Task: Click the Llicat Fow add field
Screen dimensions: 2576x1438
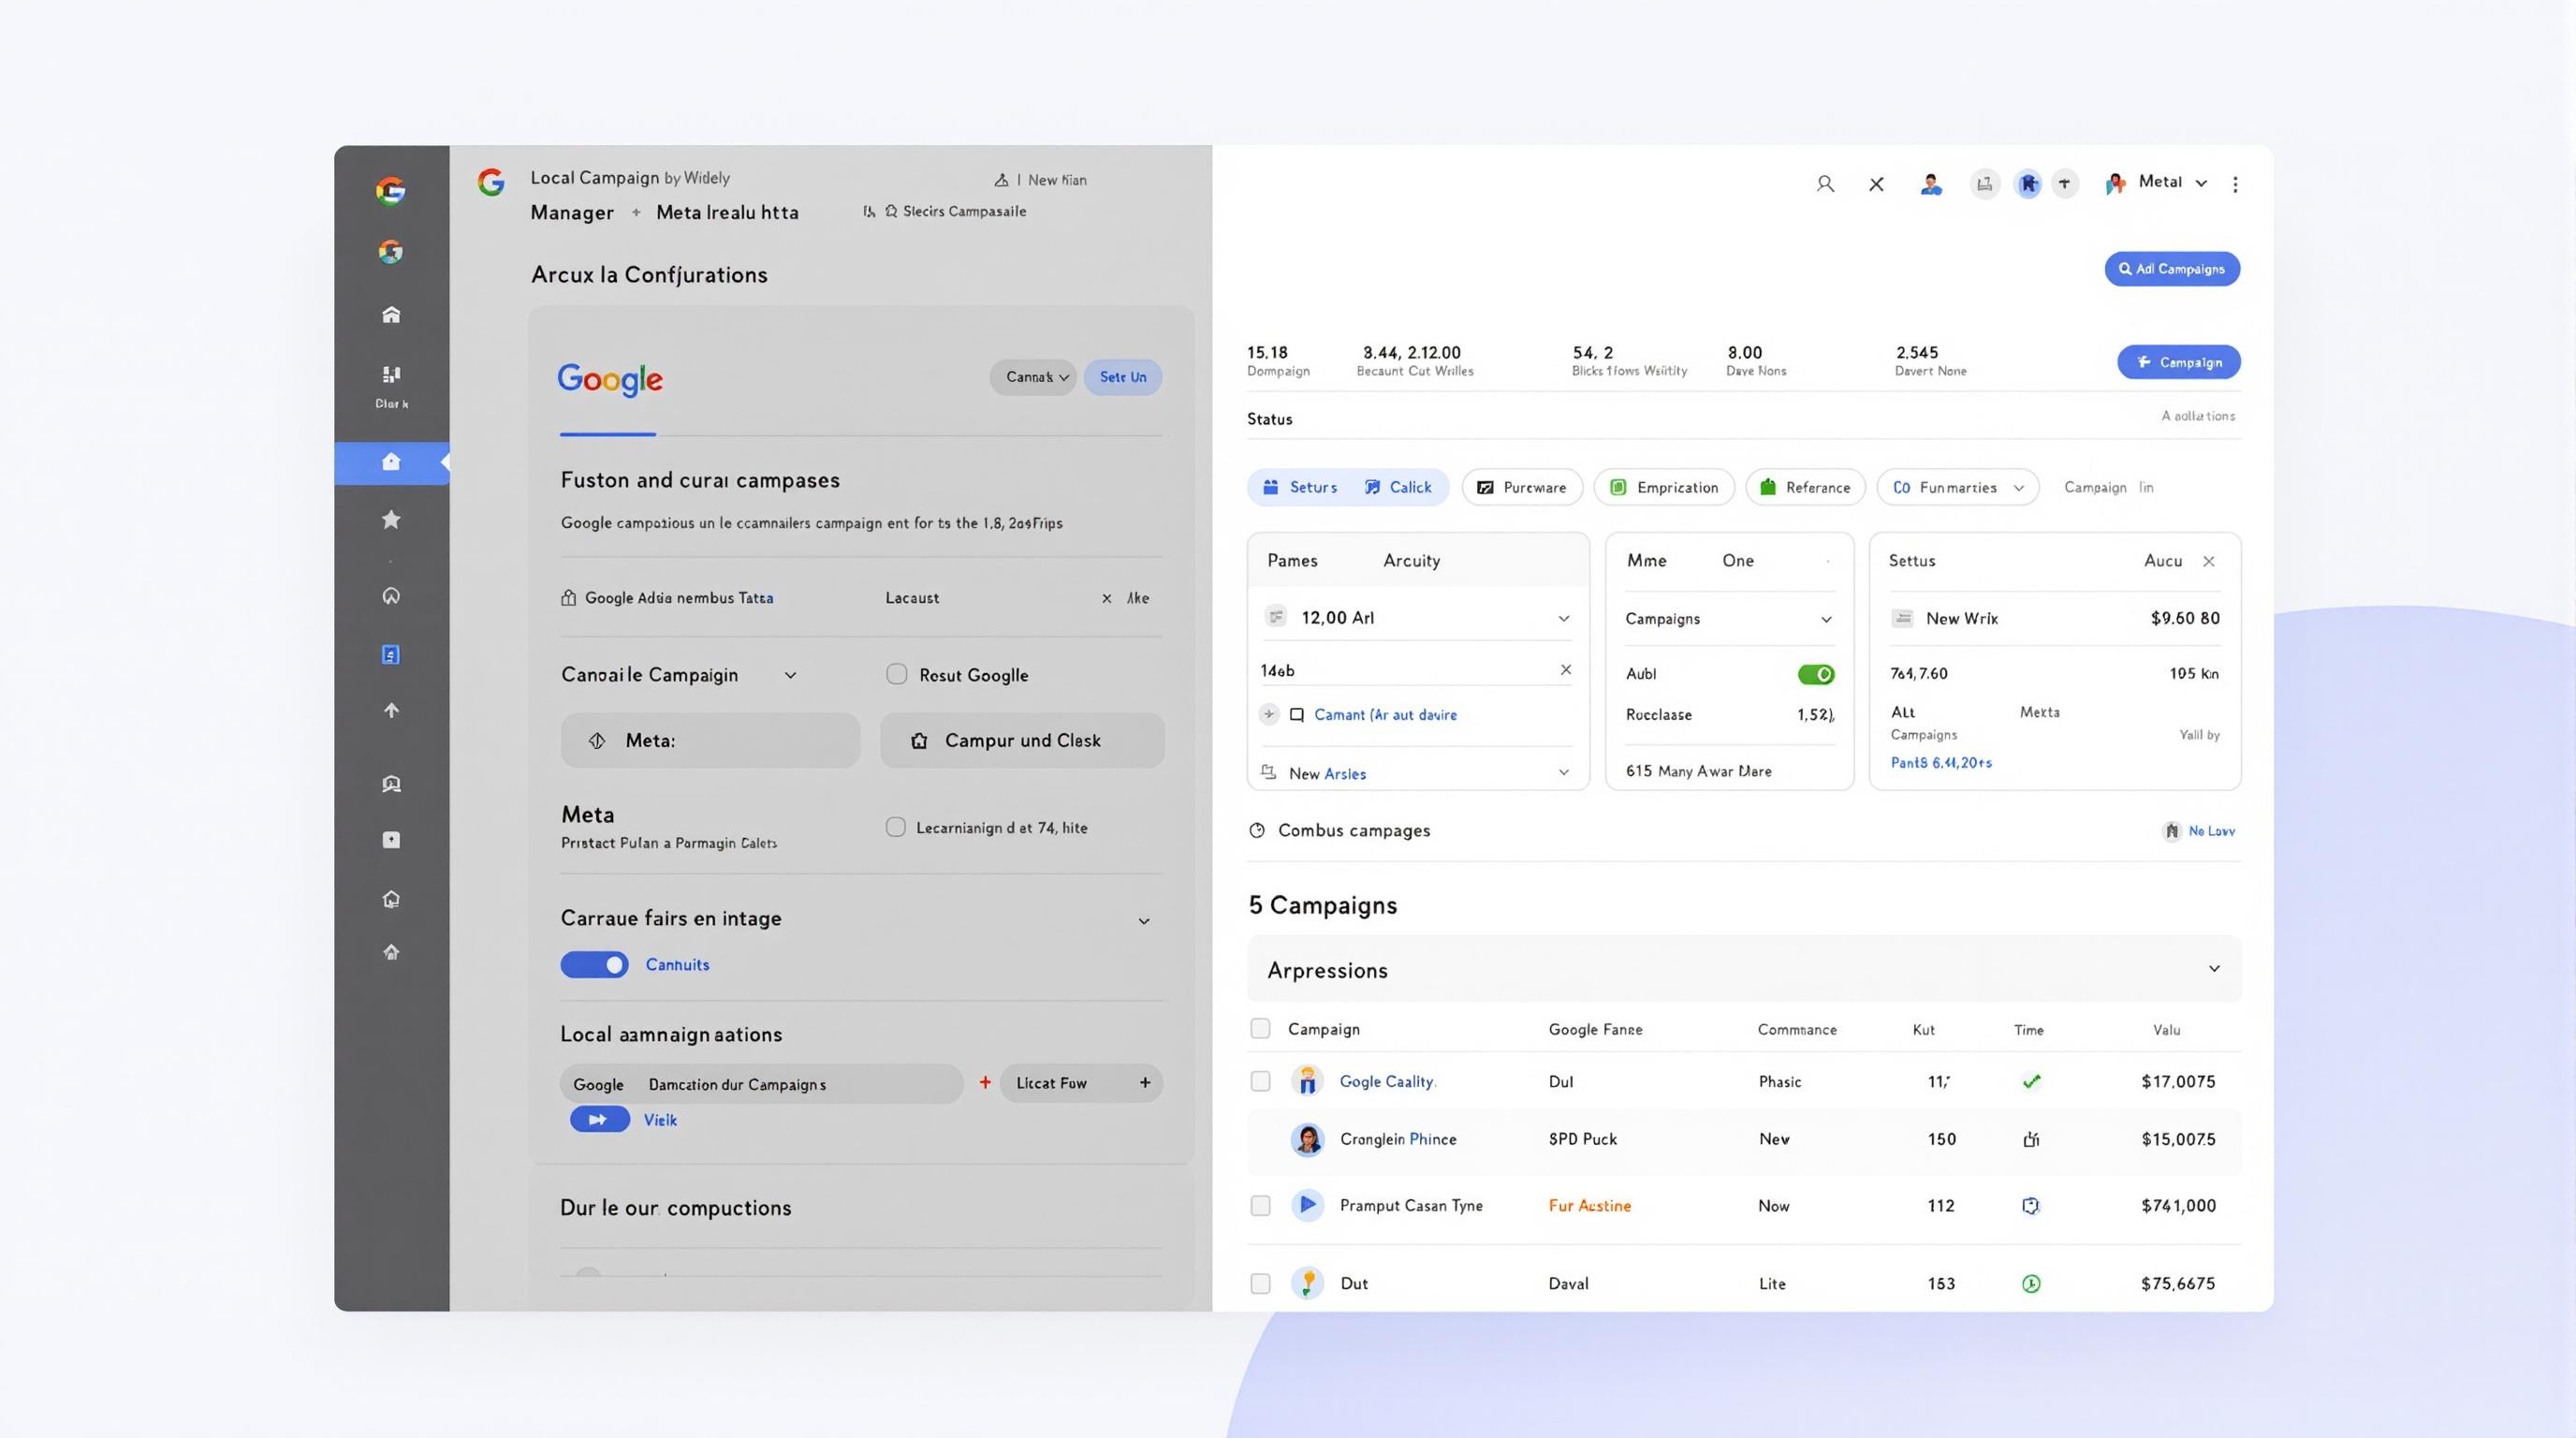Action: (x=1081, y=1083)
